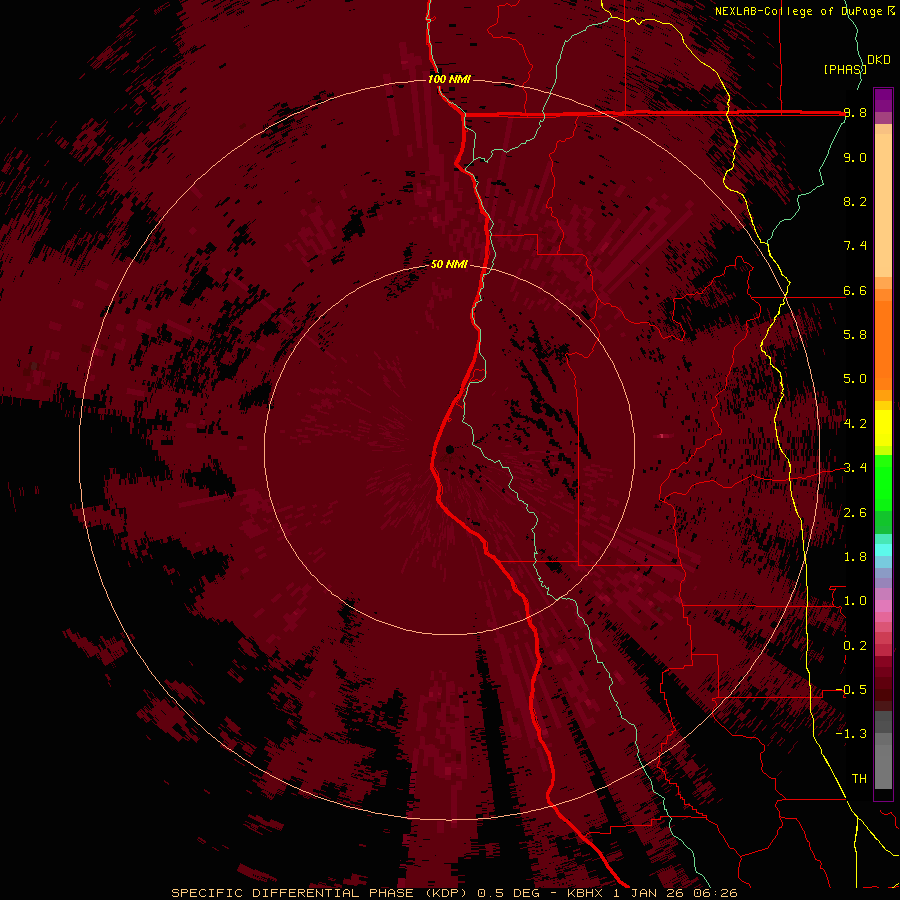Click the 8.2 value on the color scale

click(x=855, y=201)
